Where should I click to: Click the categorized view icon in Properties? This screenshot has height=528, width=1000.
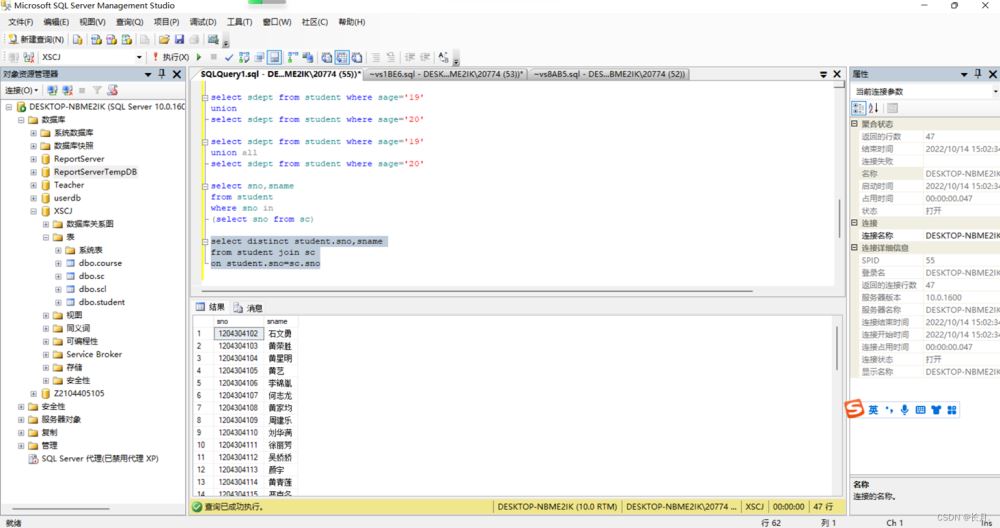[858, 108]
